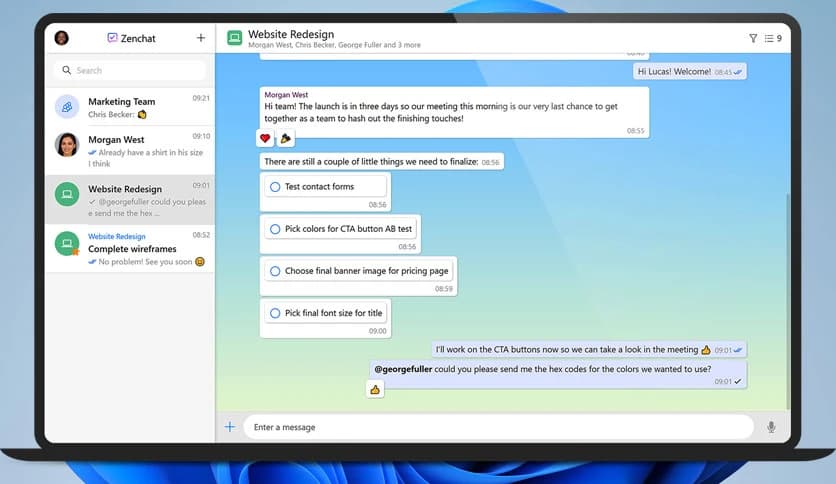Click the party popper reaction on Morgan's message

(286, 138)
